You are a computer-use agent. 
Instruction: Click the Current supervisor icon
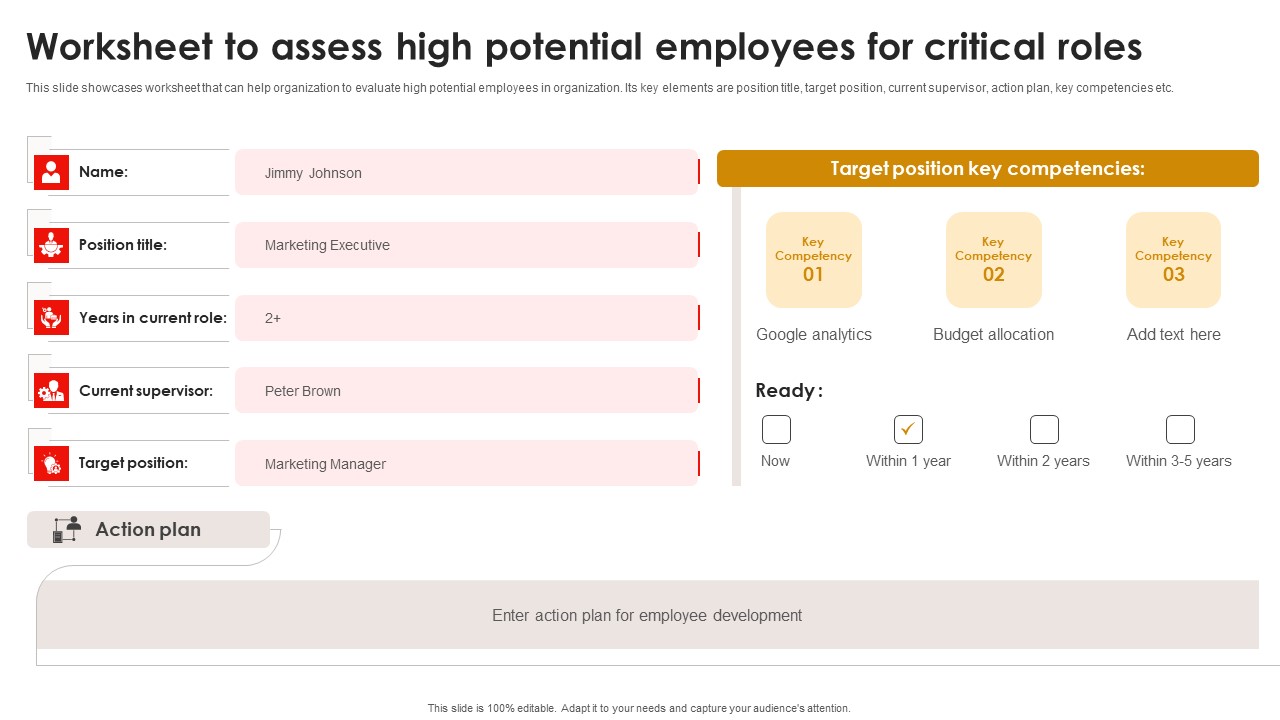[x=51, y=391]
